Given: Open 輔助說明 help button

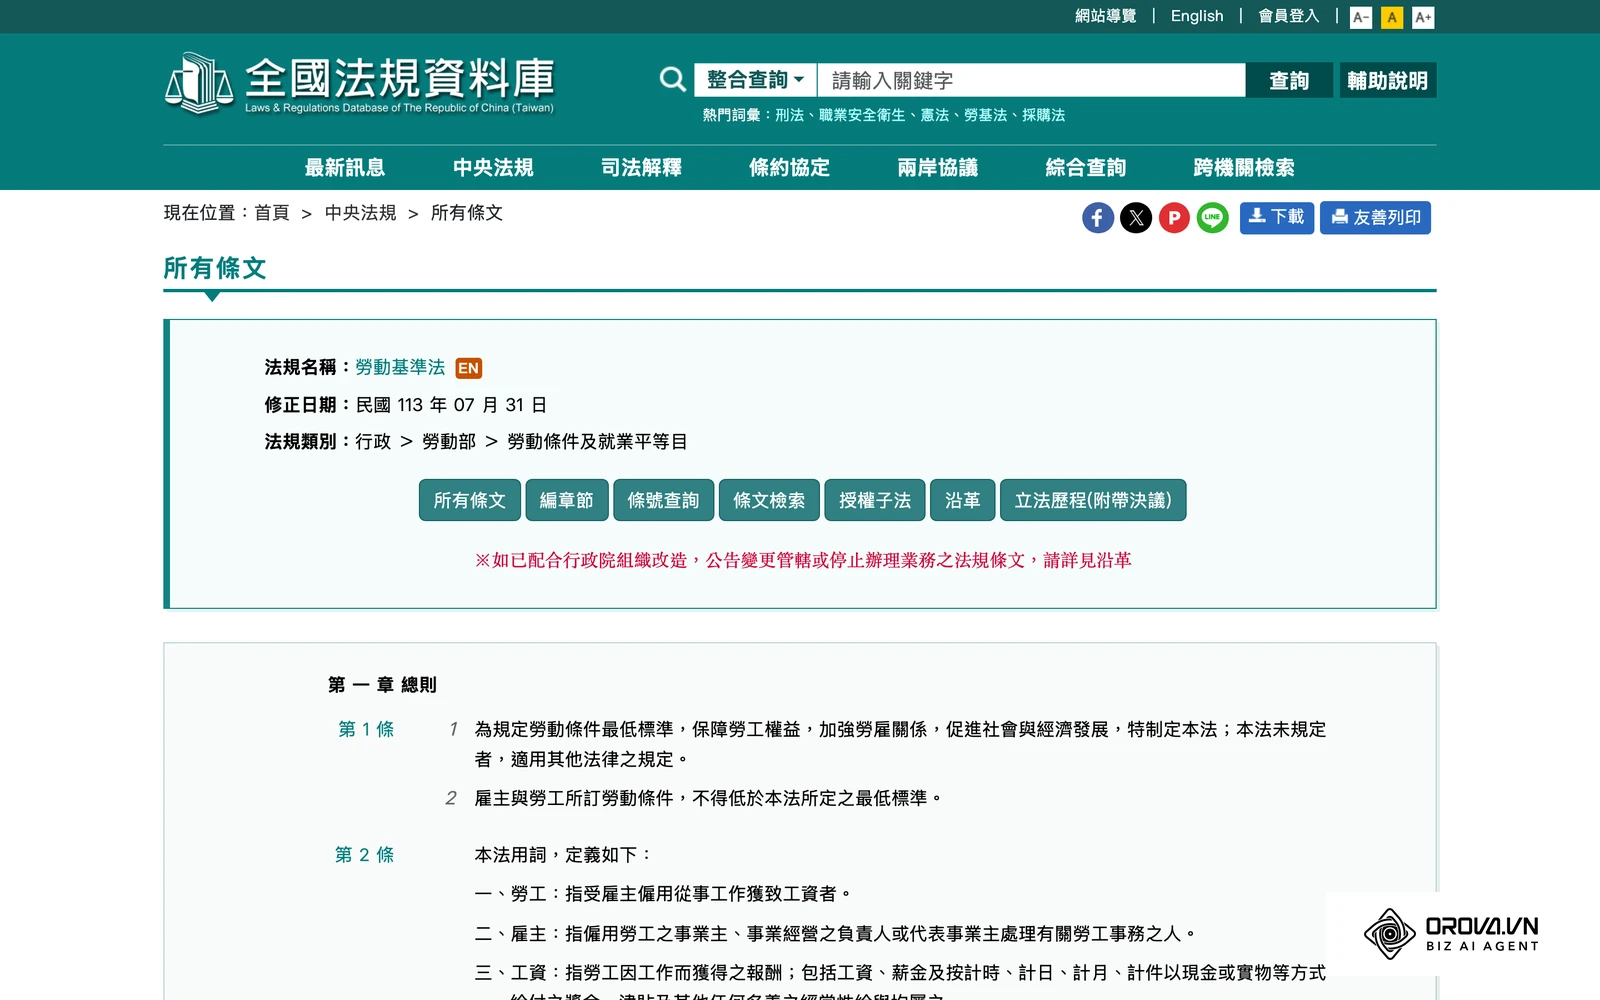Looking at the screenshot, I should click(x=1387, y=80).
